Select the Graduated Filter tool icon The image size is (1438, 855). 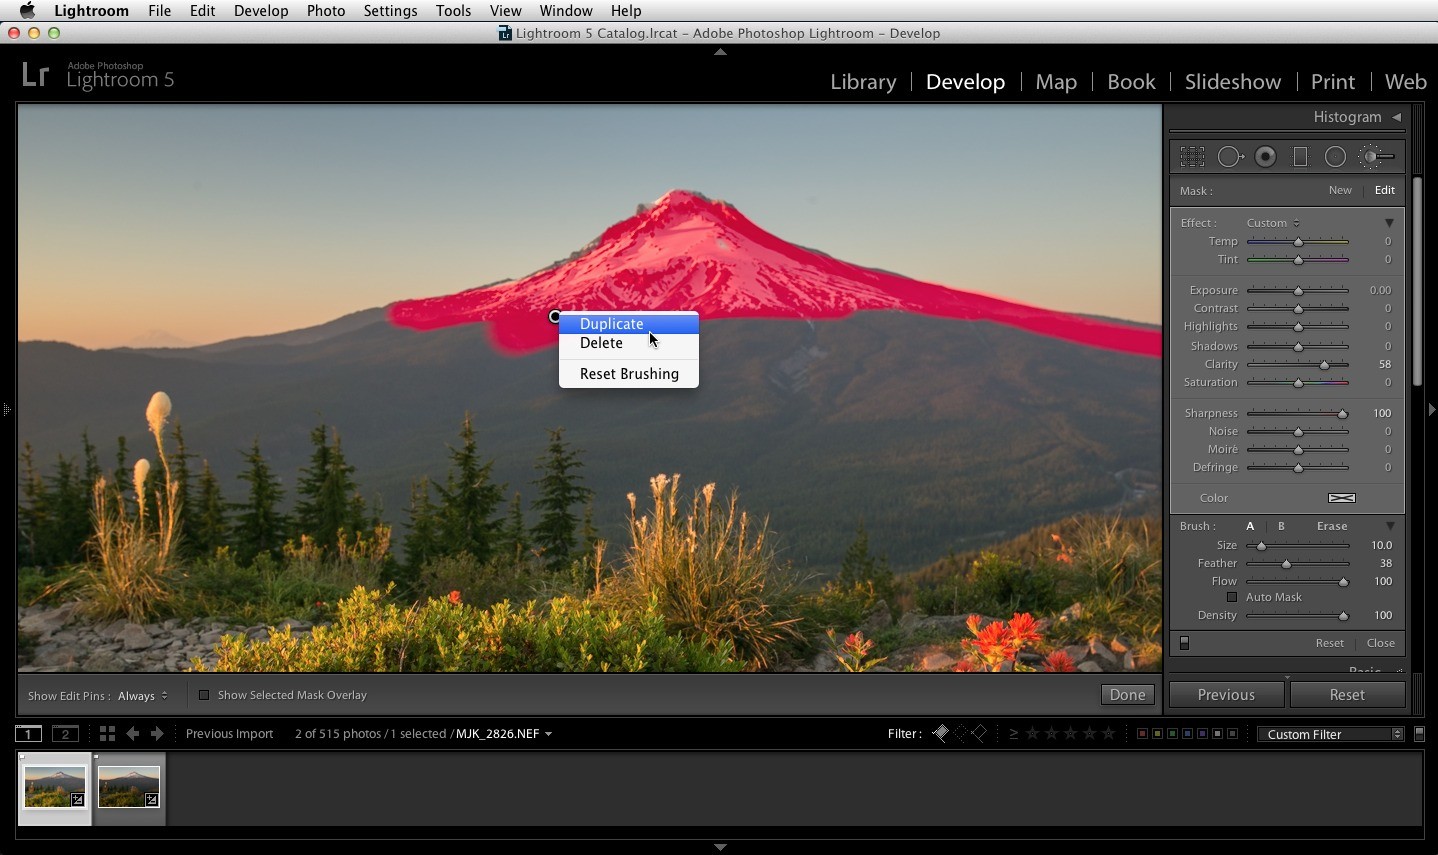(x=1300, y=157)
